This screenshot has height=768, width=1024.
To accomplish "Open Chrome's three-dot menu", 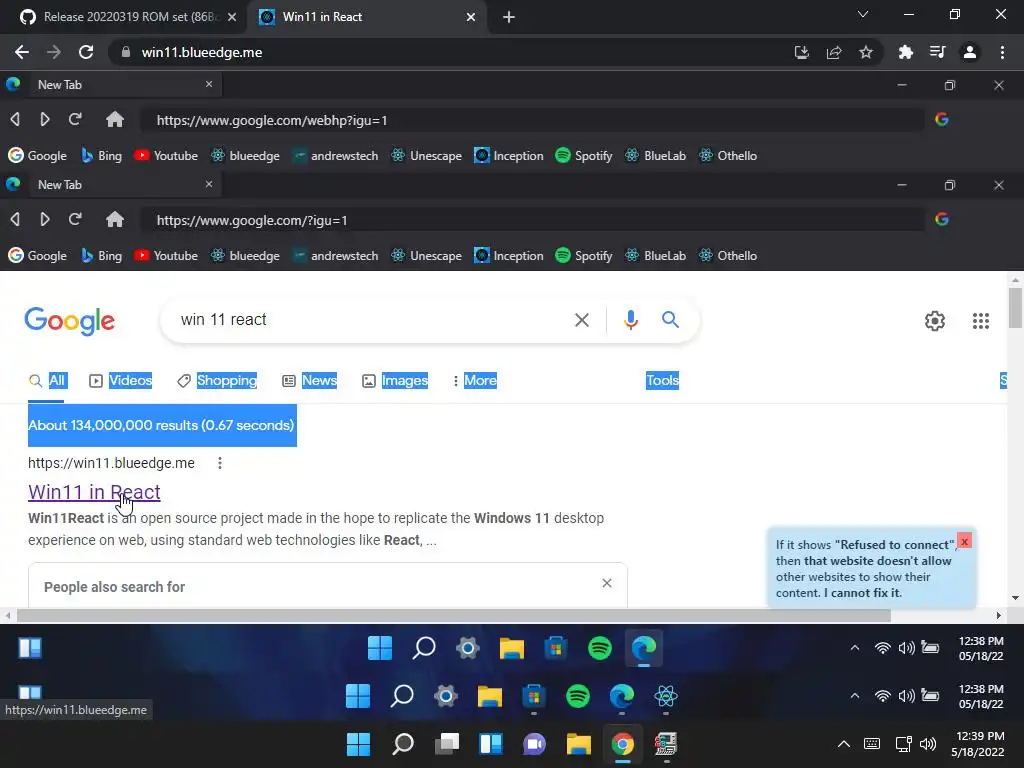I will coord(1002,52).
